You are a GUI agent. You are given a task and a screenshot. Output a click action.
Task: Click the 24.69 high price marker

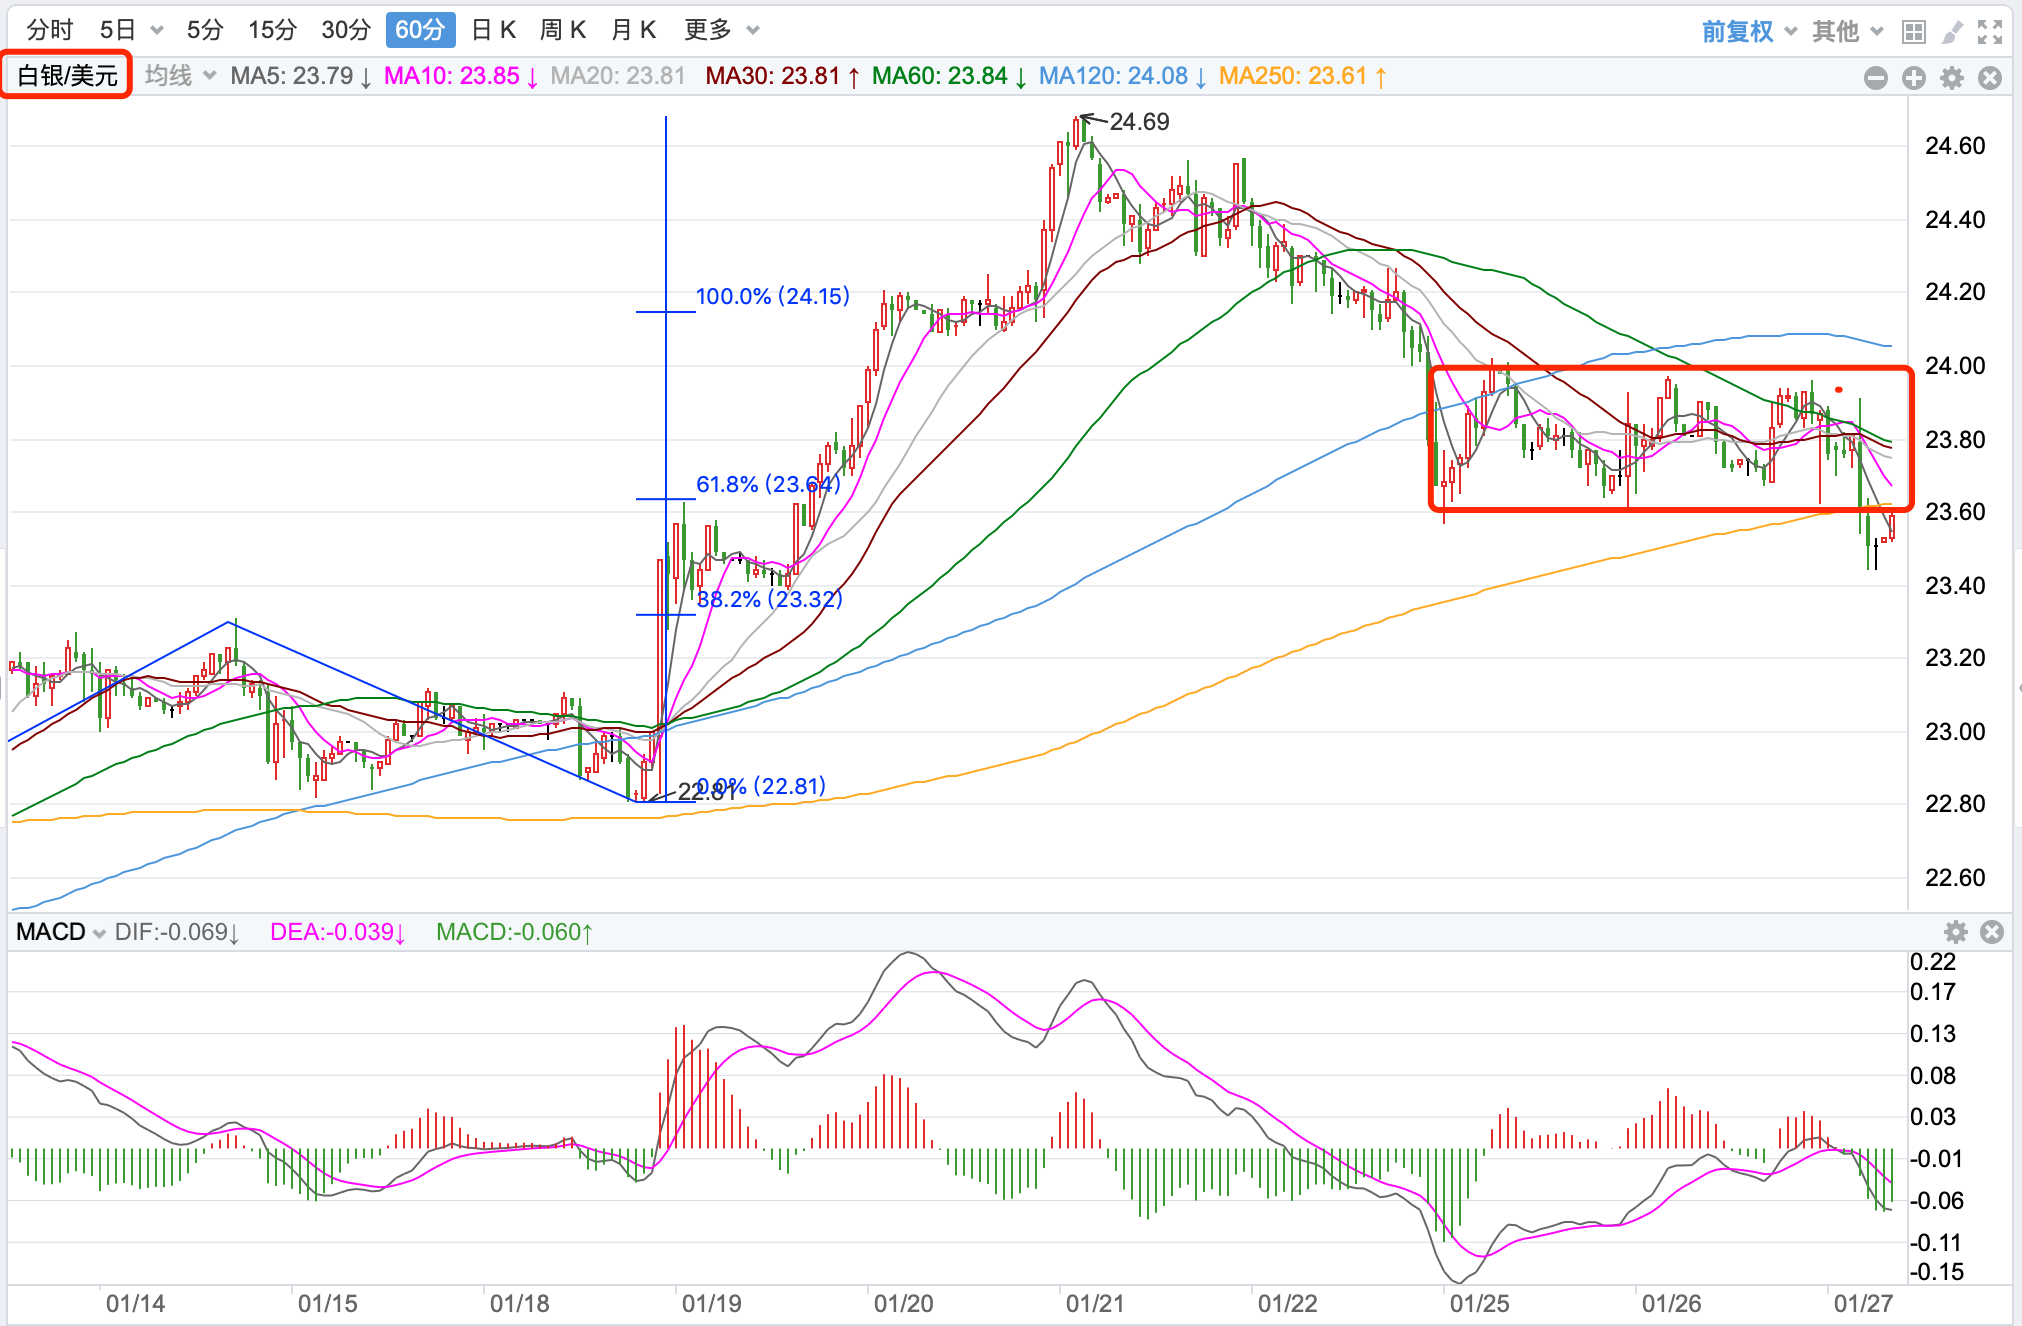[1139, 122]
